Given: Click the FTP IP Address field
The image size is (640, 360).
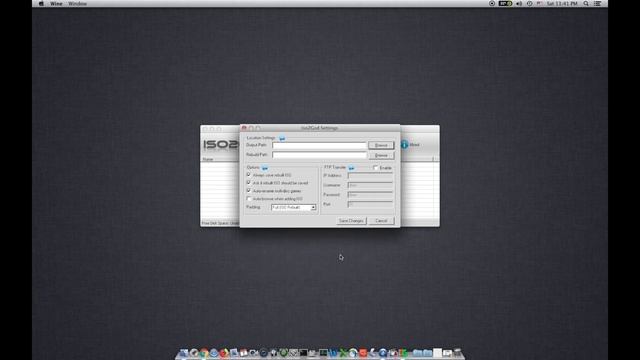Looking at the screenshot, I should click(370, 176).
